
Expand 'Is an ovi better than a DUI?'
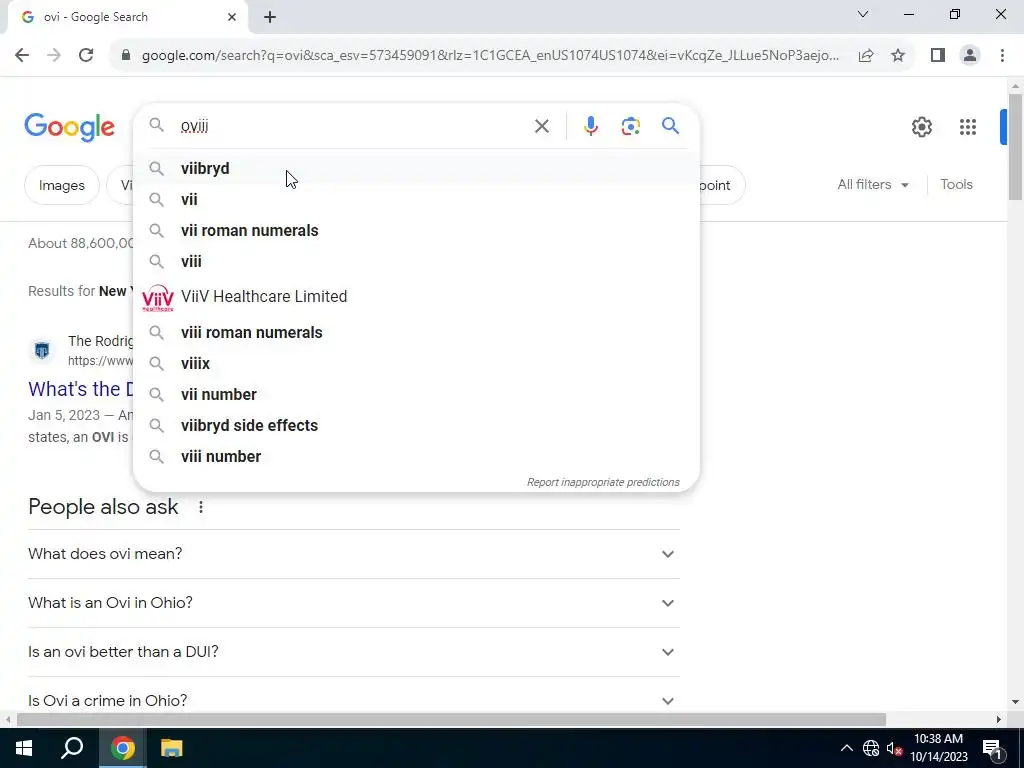pos(353,652)
